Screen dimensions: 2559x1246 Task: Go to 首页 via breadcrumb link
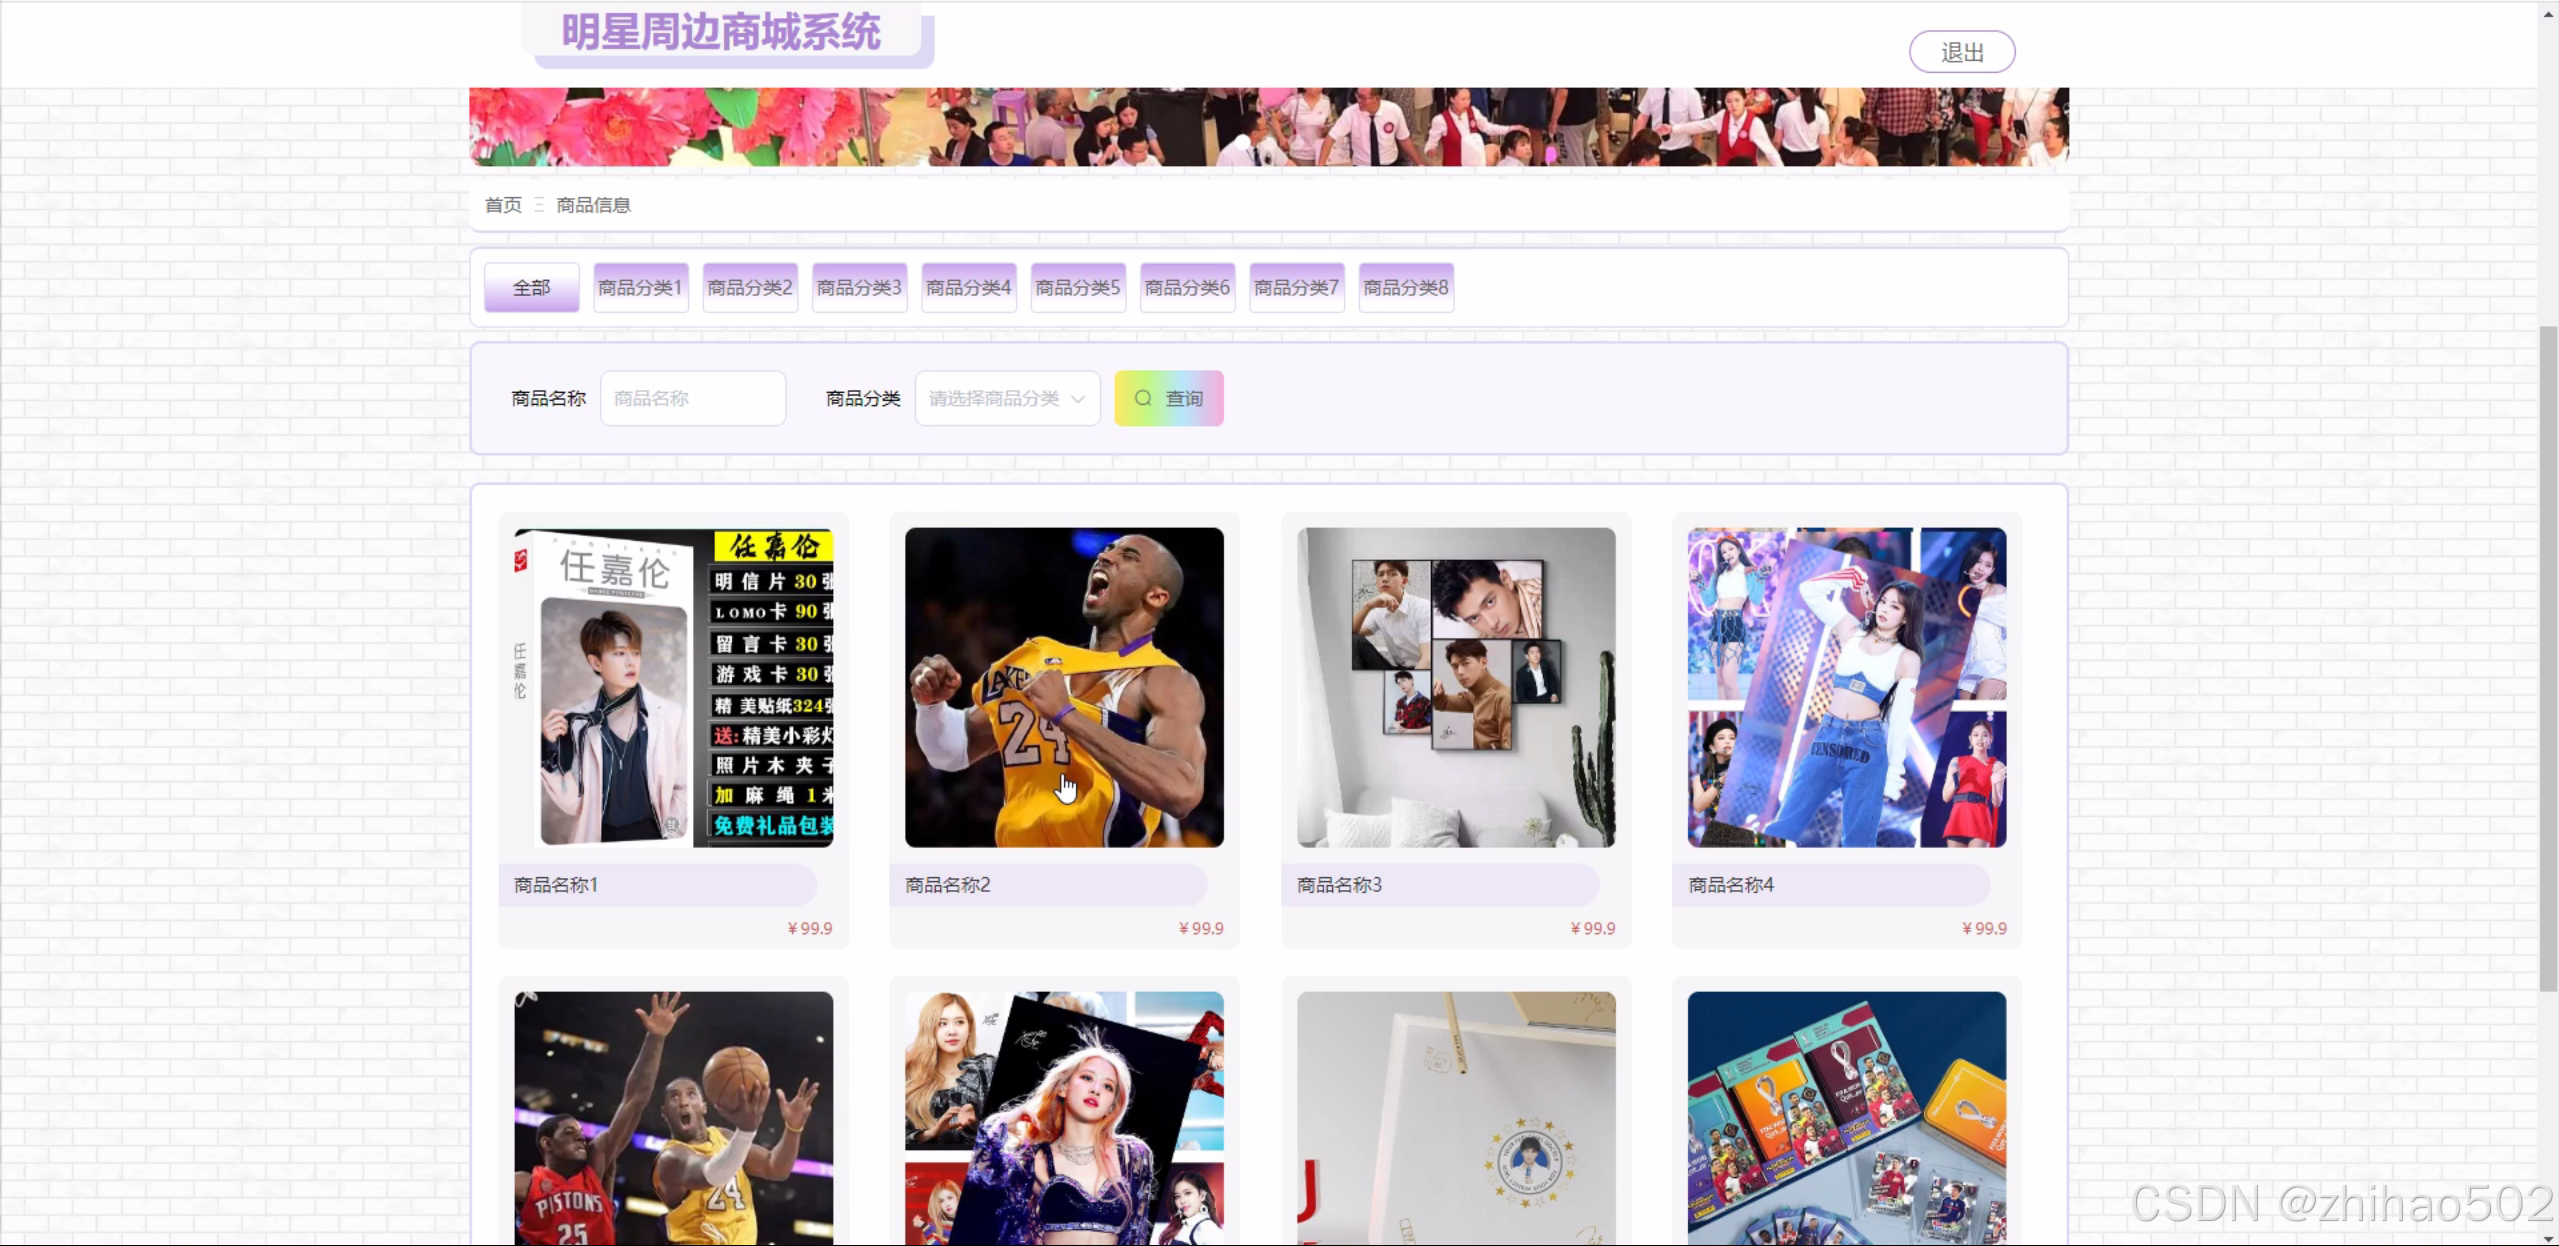point(503,205)
